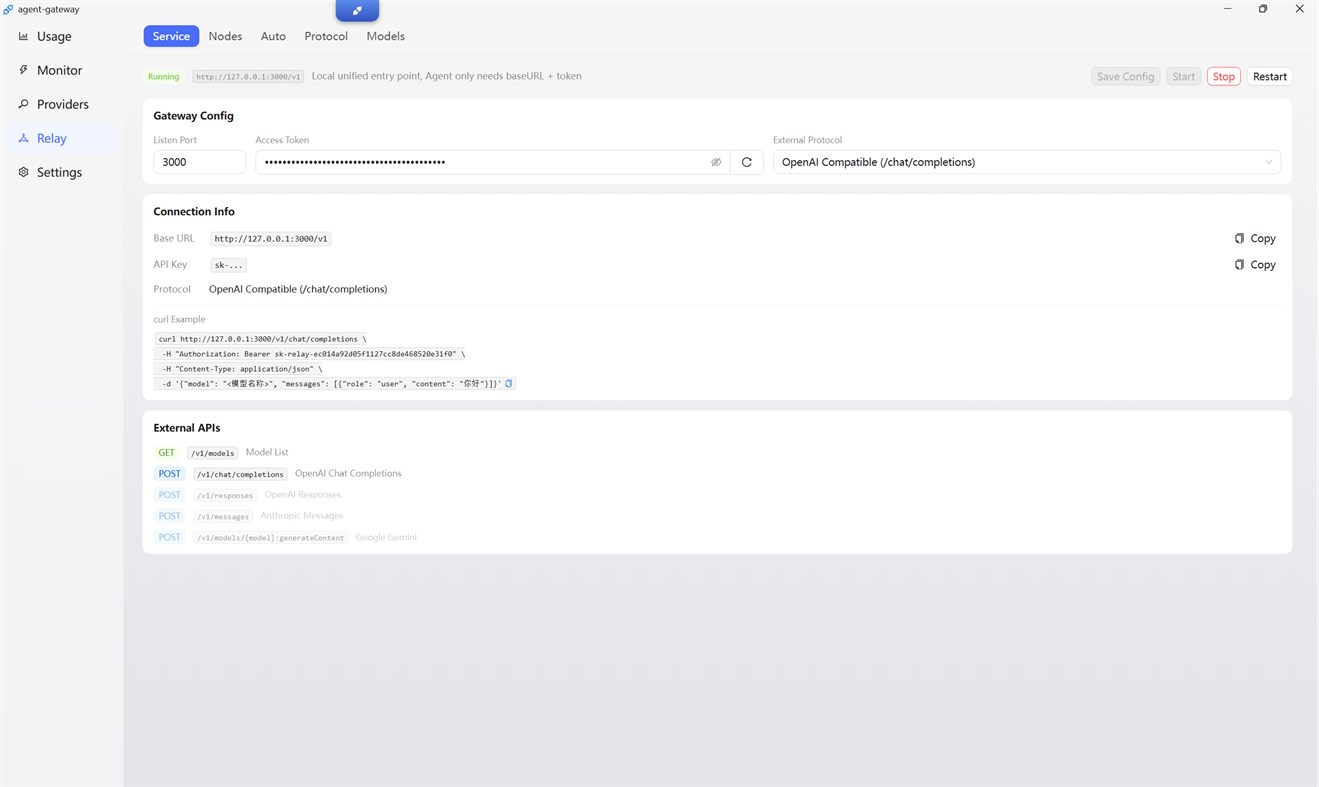This screenshot has height=787, width=1319.
Task: Go to Monitor in the sidebar
Action: click(60, 70)
